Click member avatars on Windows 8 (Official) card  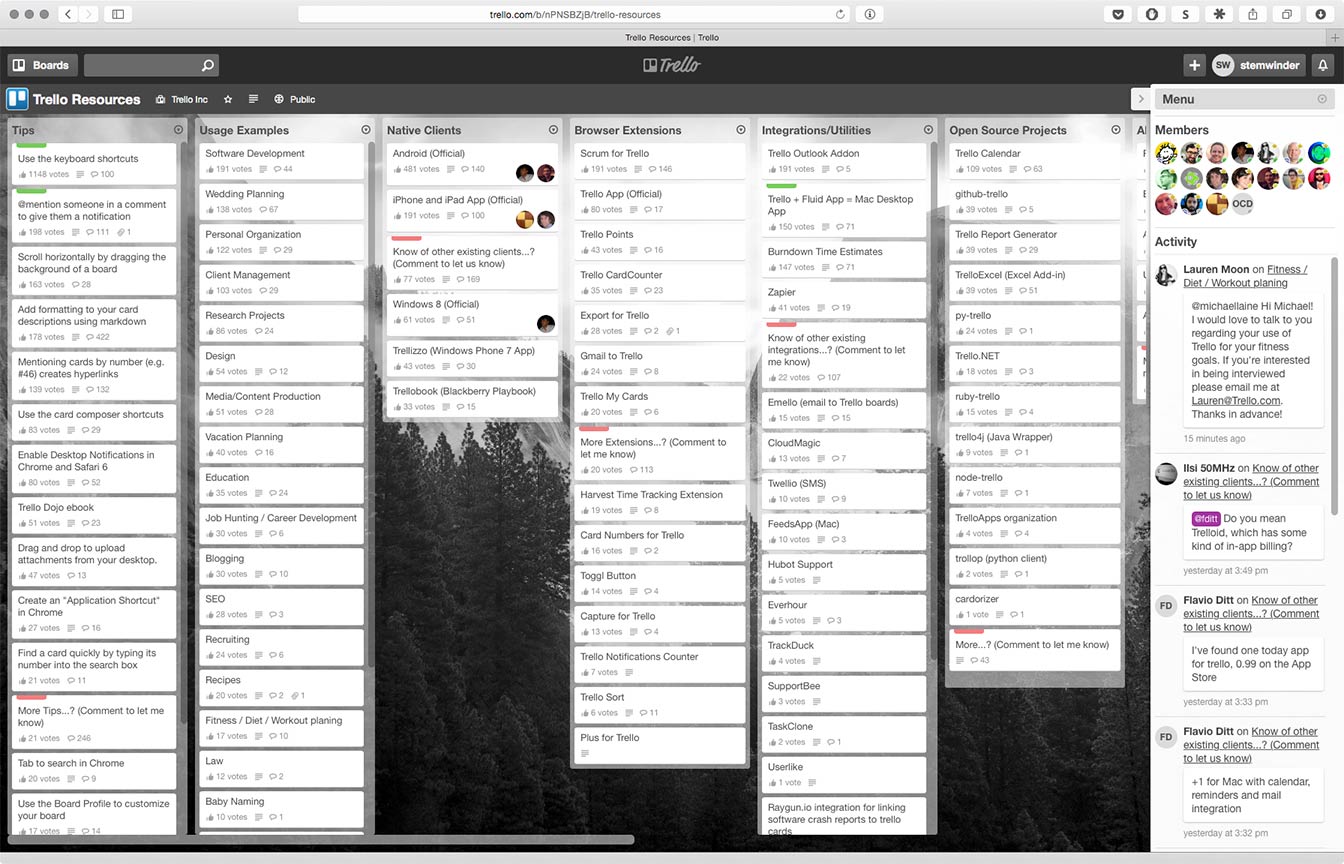coord(546,323)
